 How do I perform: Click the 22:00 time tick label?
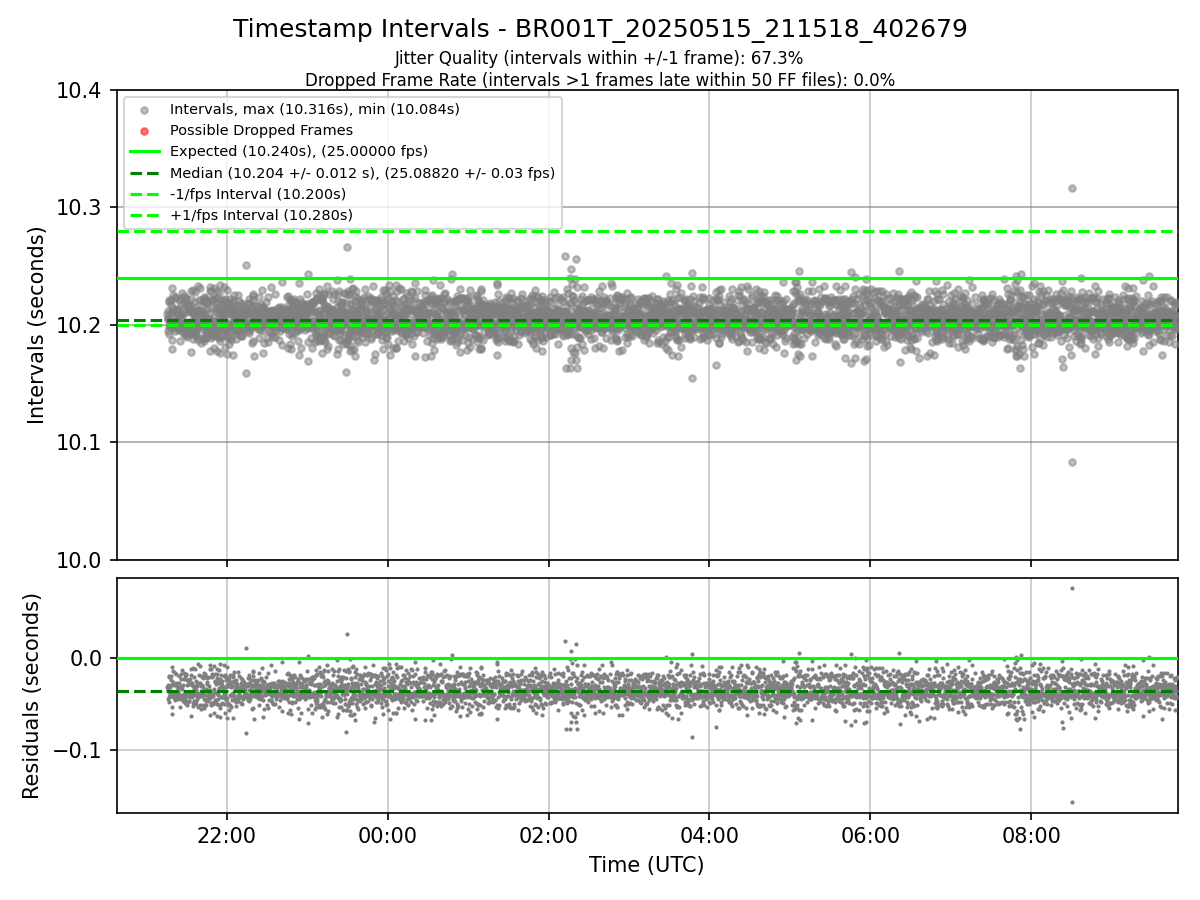pyautogui.click(x=226, y=835)
